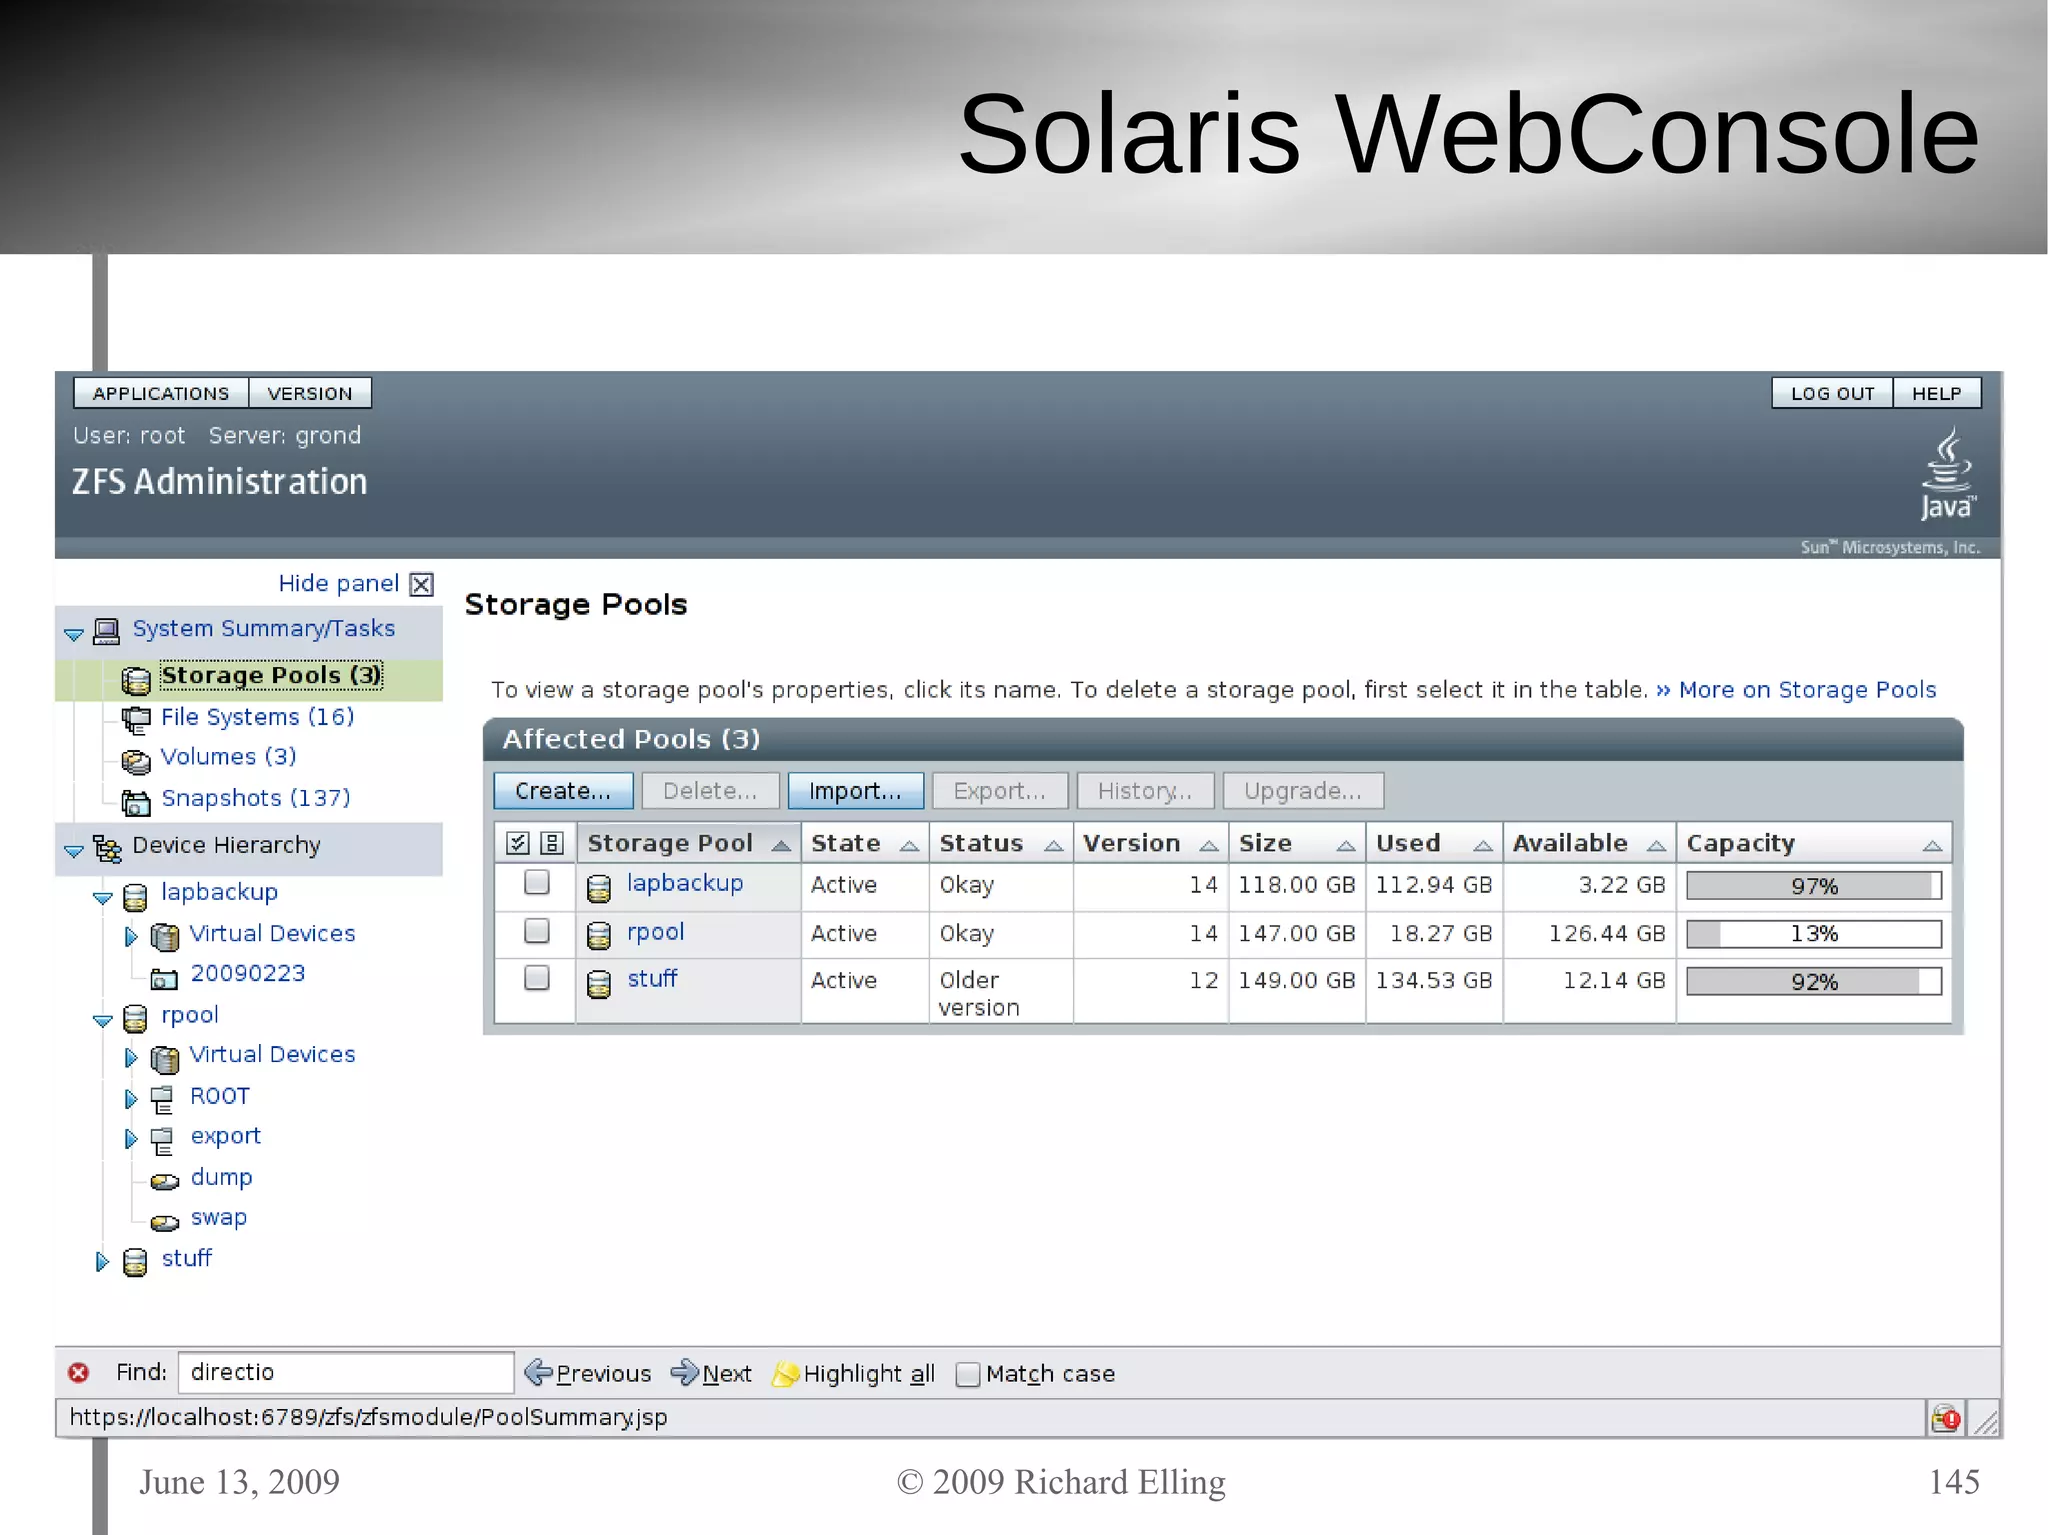Sort table by Version column
The width and height of the screenshot is (2048, 1535).
1150,843
